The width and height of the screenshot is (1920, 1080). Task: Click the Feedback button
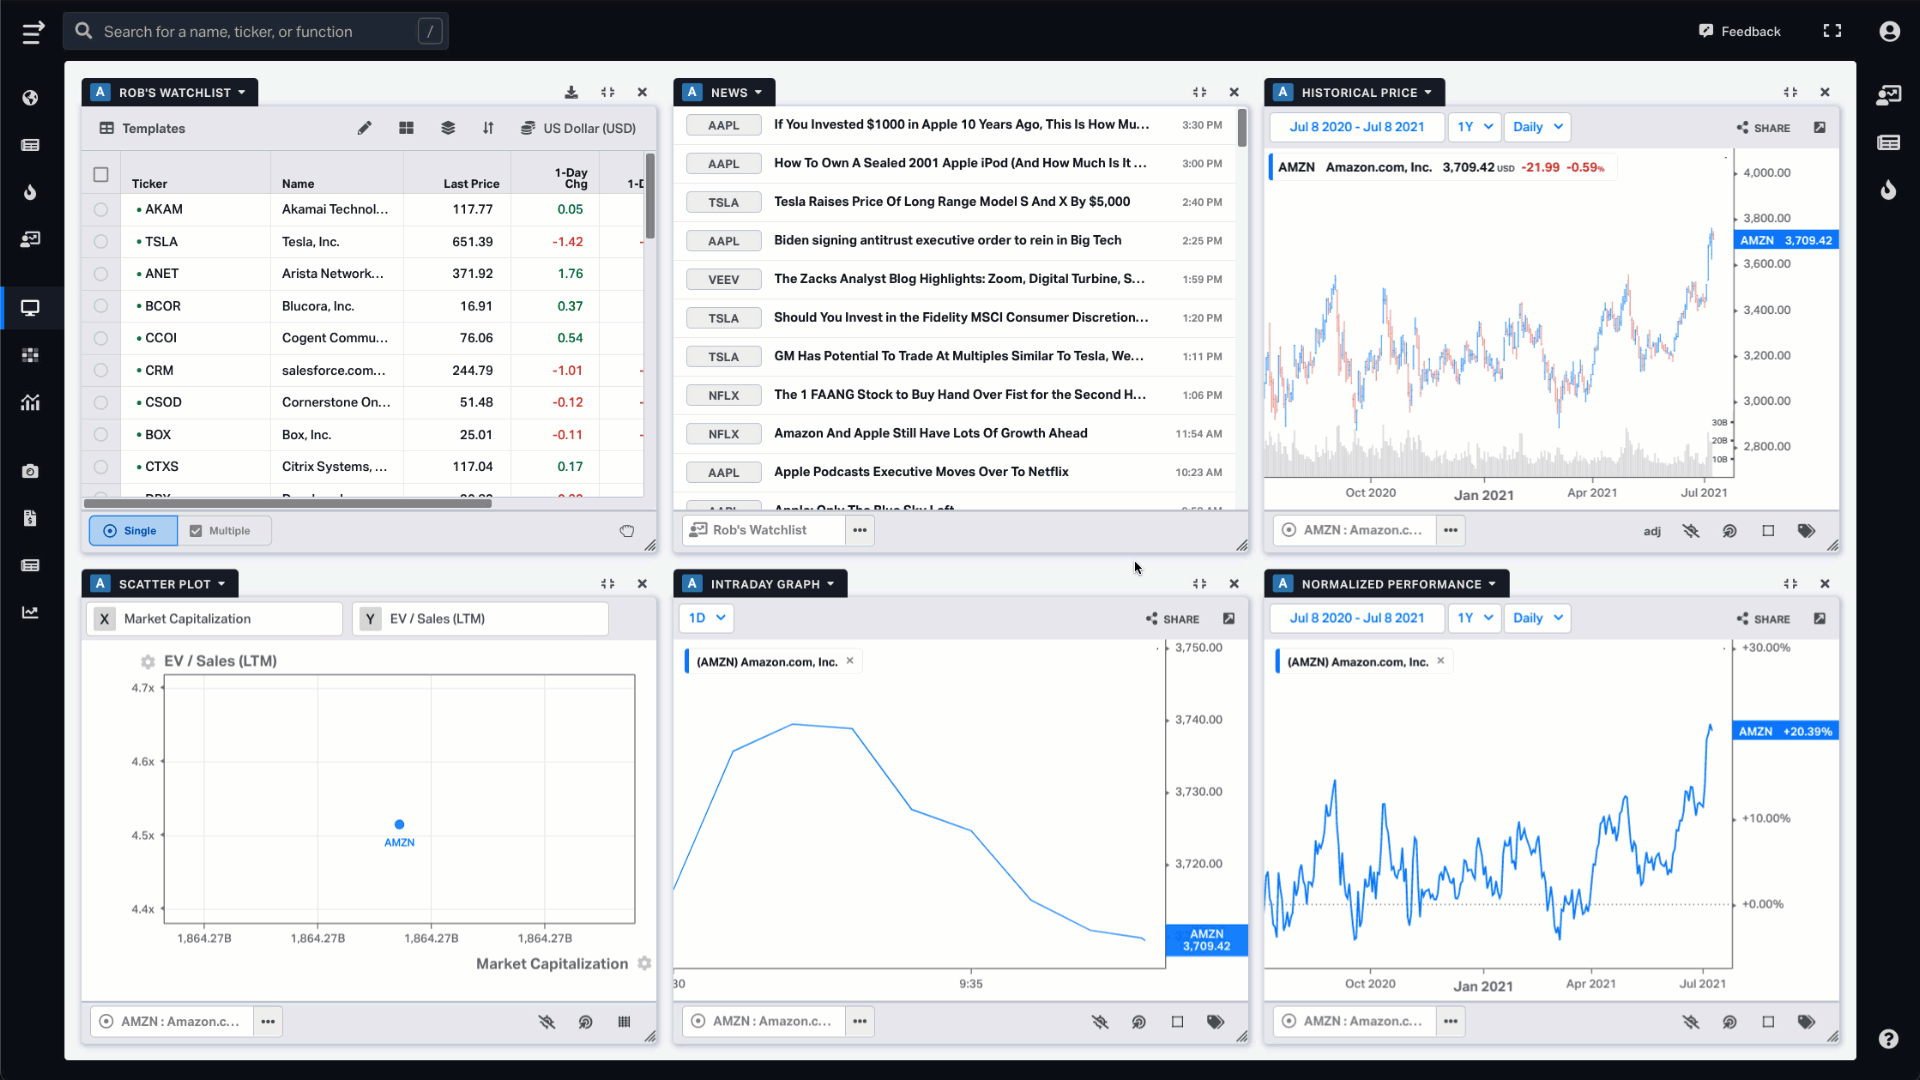1740,31
